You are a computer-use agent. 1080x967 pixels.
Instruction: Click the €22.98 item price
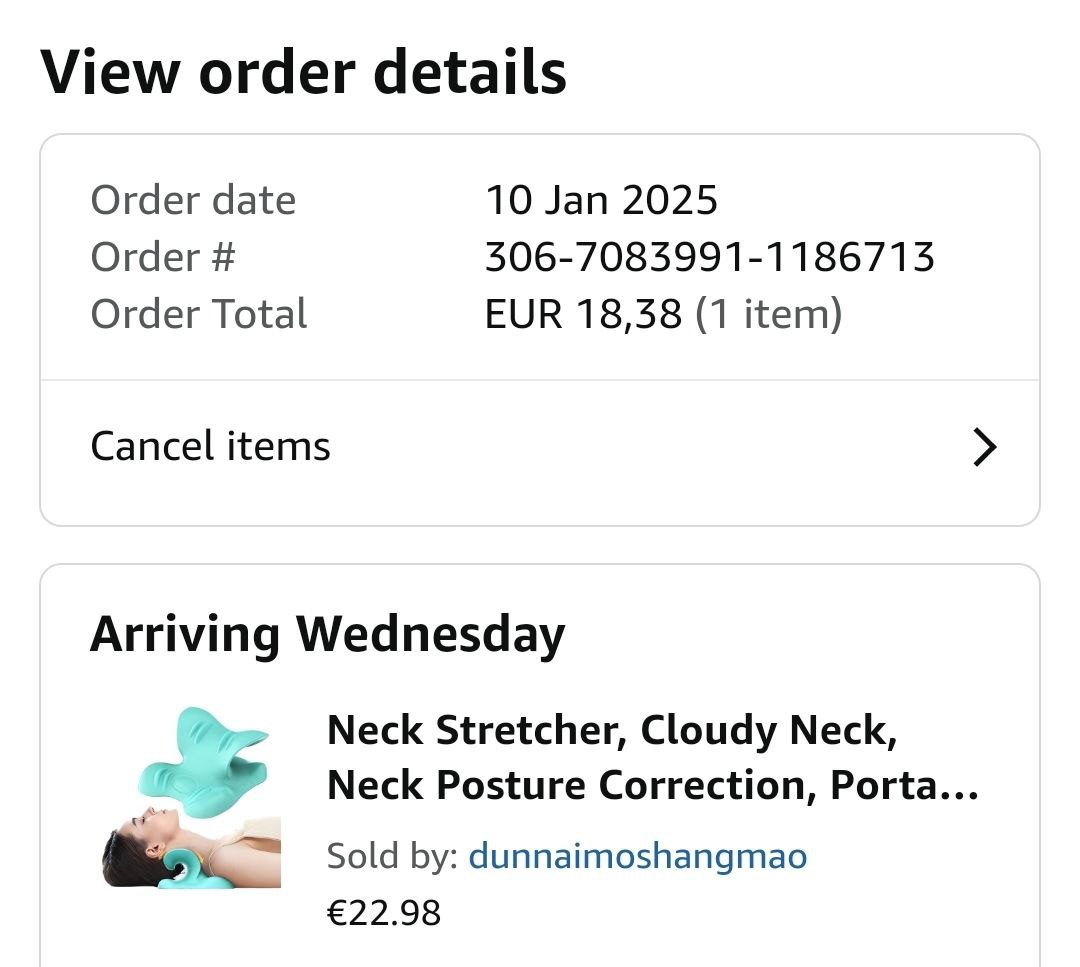click(x=383, y=912)
